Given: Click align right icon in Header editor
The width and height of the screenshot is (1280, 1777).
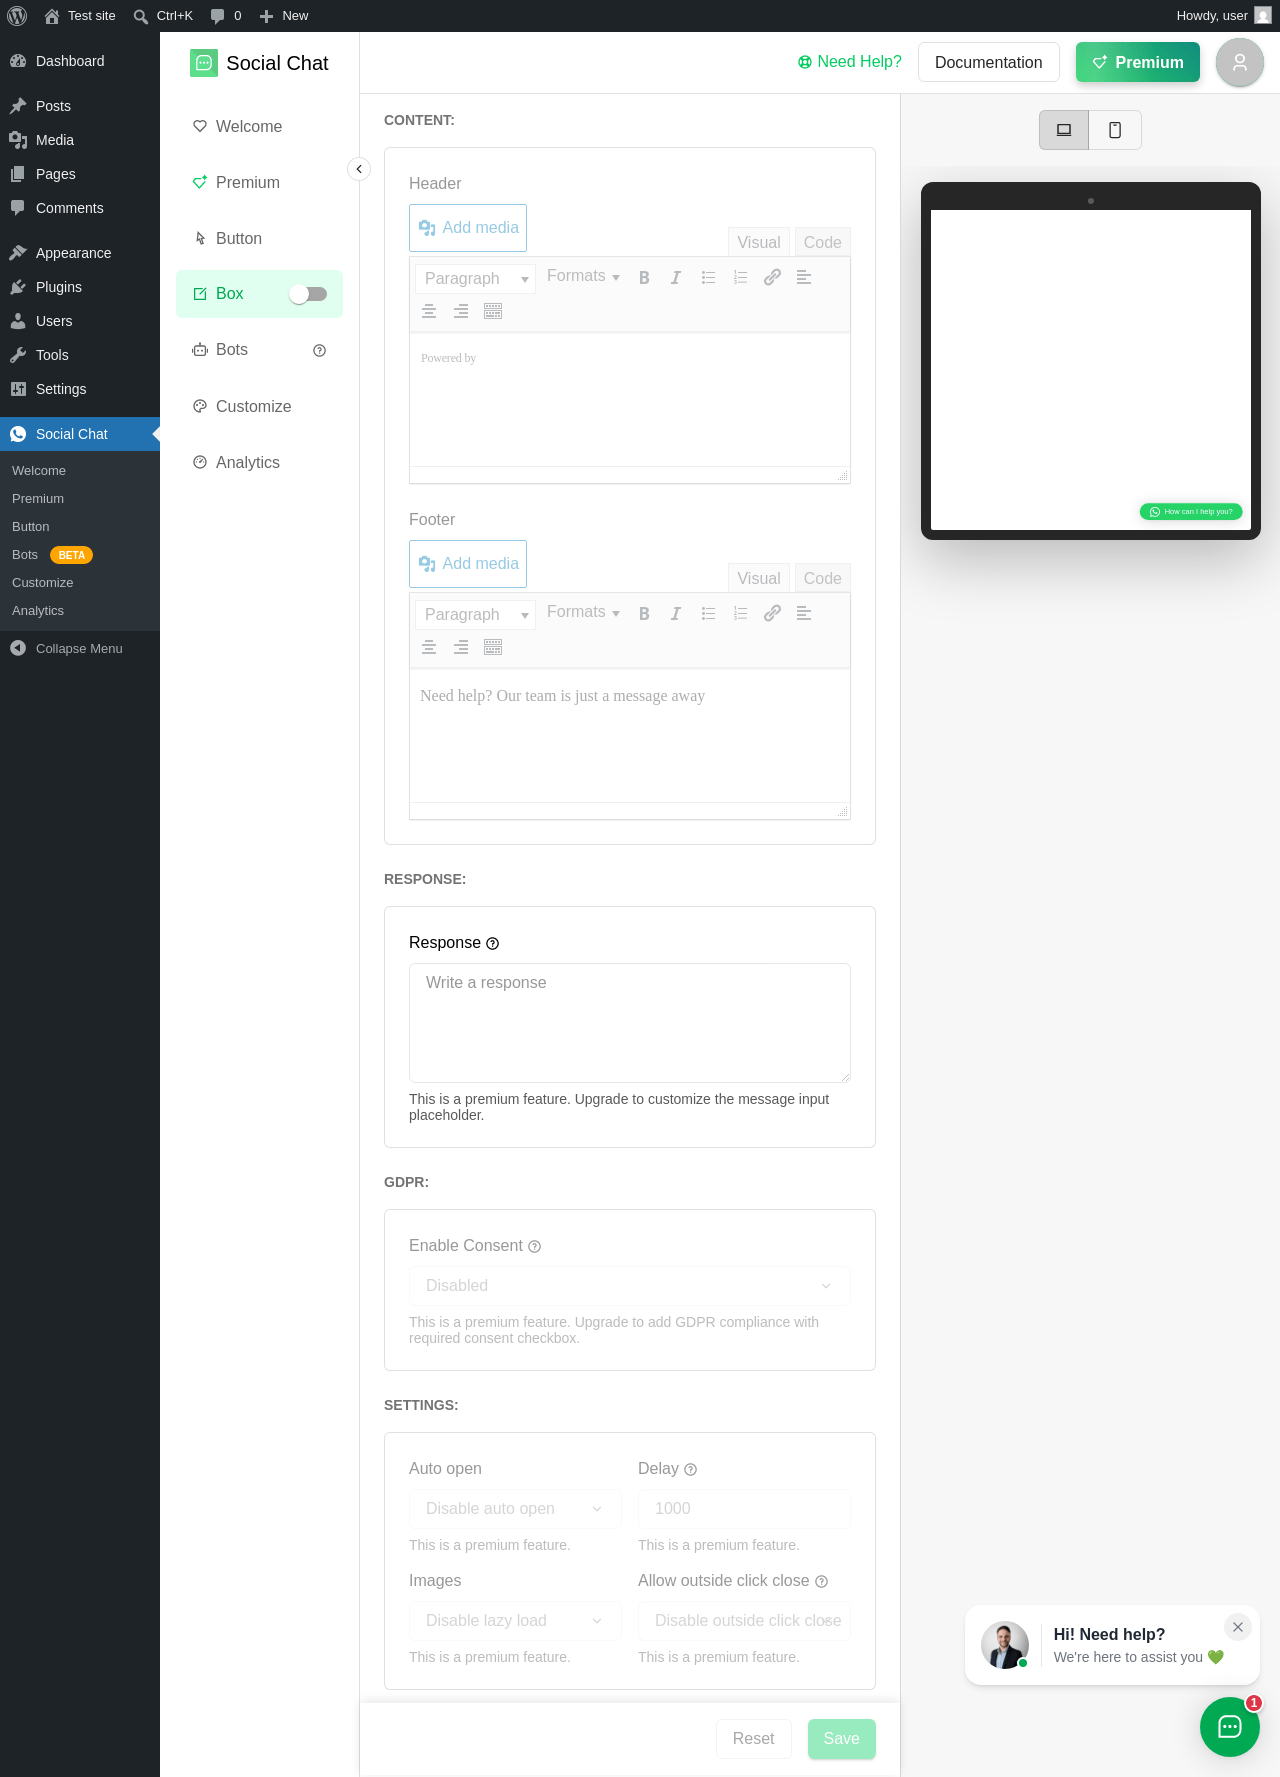Looking at the screenshot, I should click(x=461, y=312).
